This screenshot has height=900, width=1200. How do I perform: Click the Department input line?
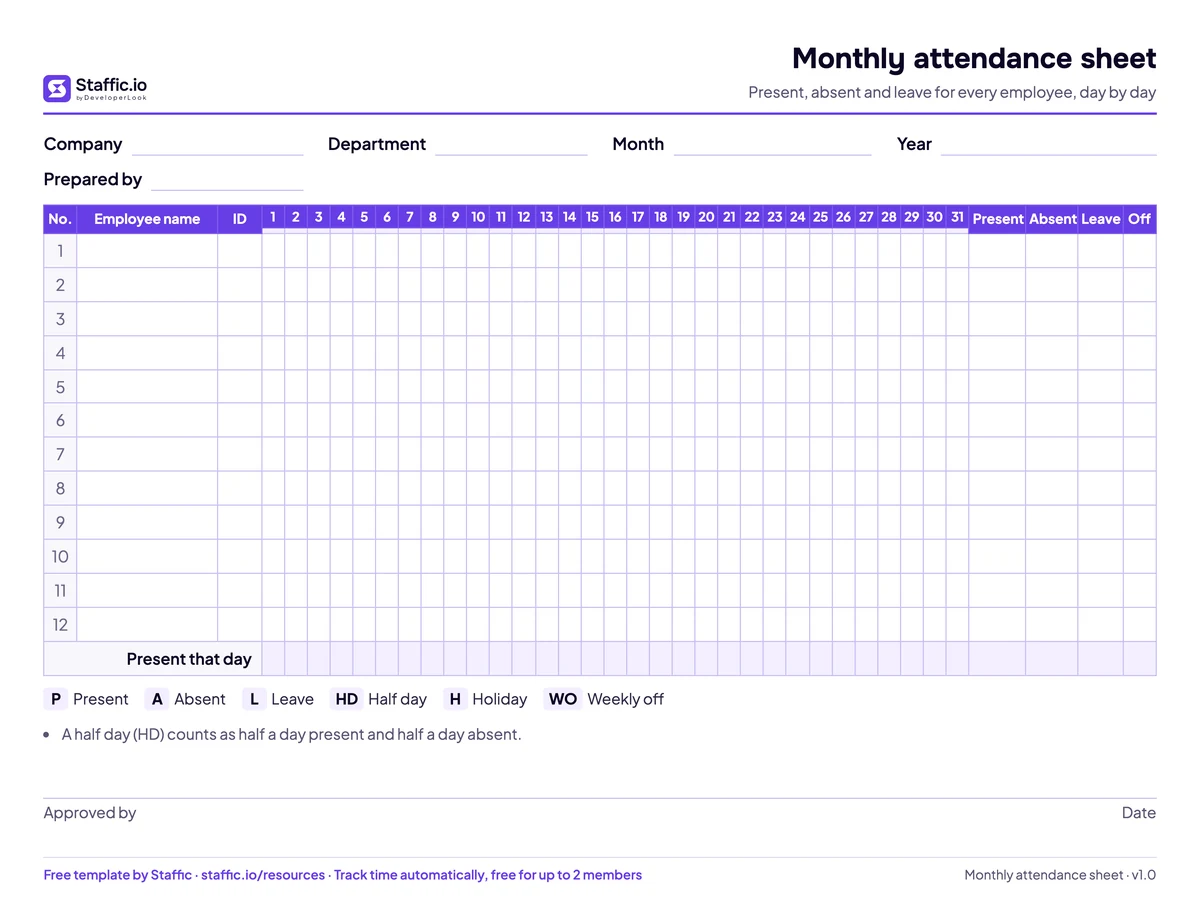511,146
